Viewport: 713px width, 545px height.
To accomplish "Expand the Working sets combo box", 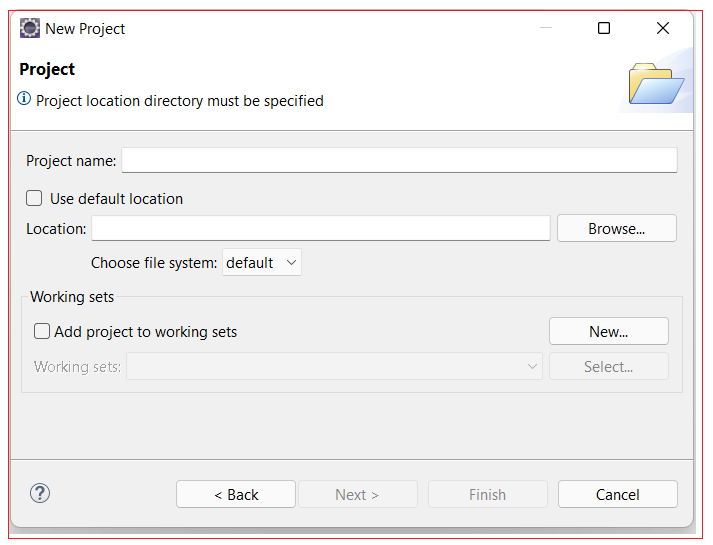I will 334,366.
